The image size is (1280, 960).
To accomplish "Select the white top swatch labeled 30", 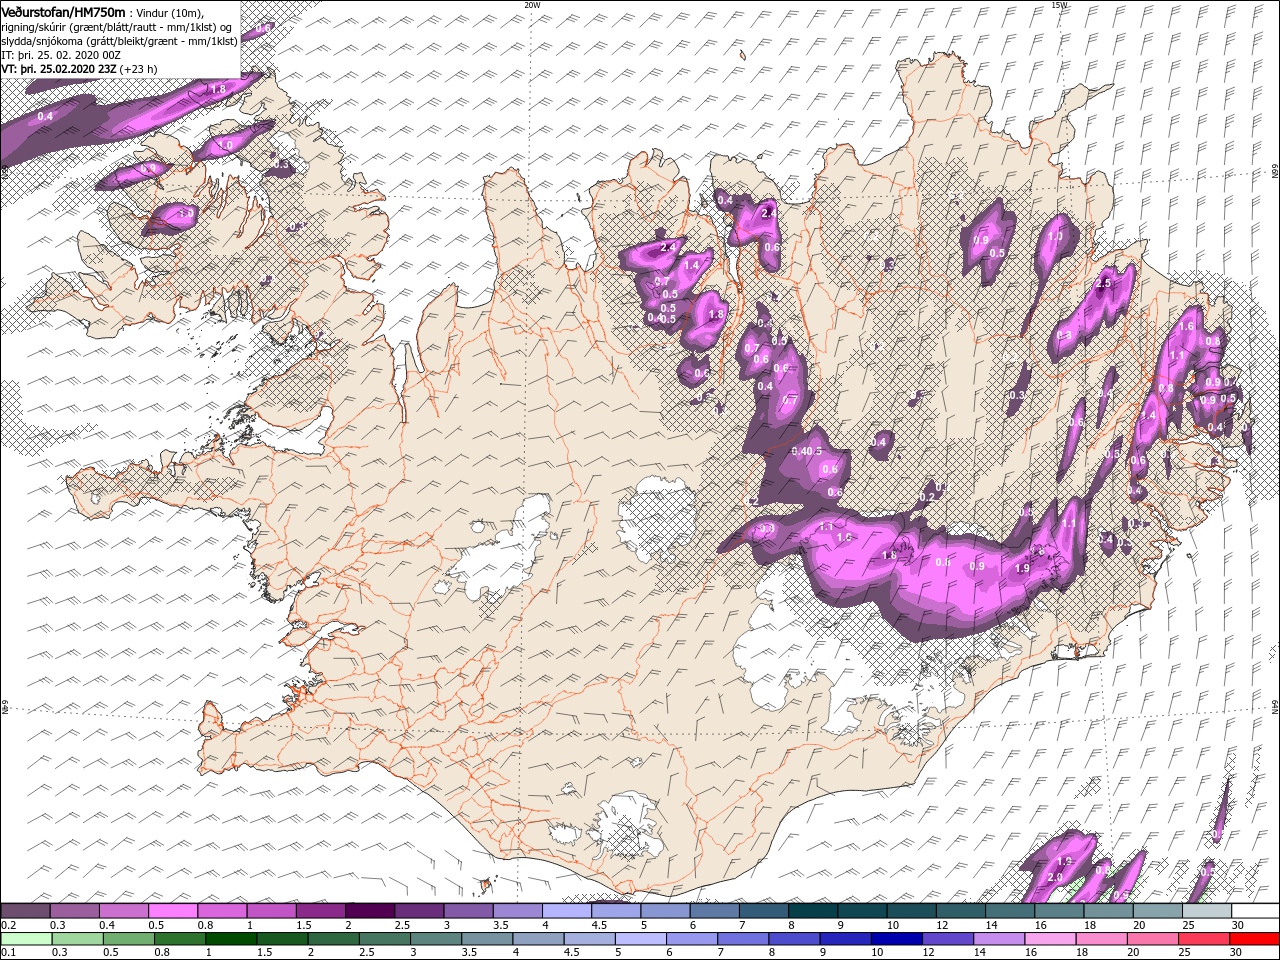I will [x=1255, y=911].
